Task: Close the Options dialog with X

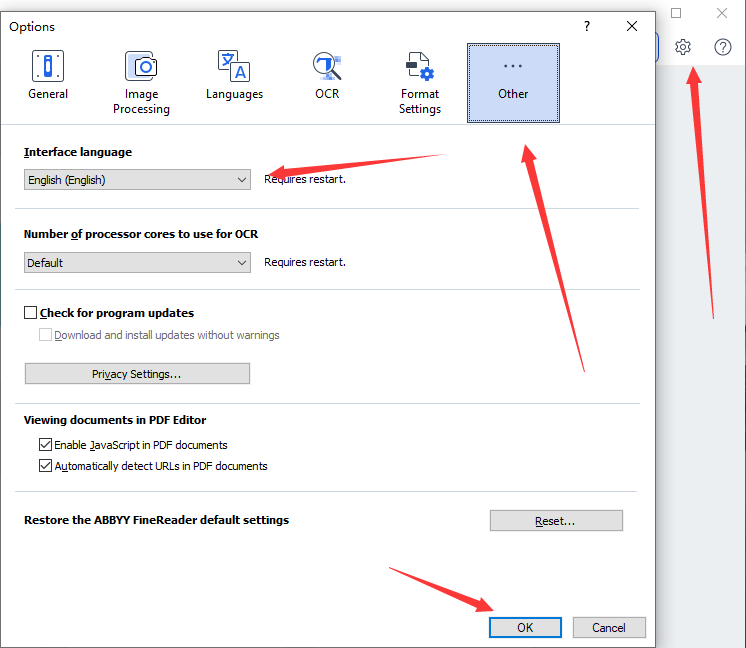Action: (x=632, y=26)
